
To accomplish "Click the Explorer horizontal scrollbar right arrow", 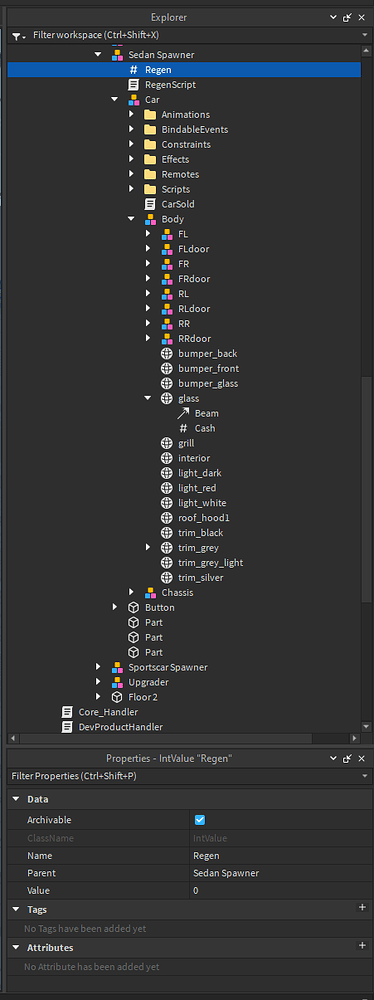I will [x=355, y=738].
